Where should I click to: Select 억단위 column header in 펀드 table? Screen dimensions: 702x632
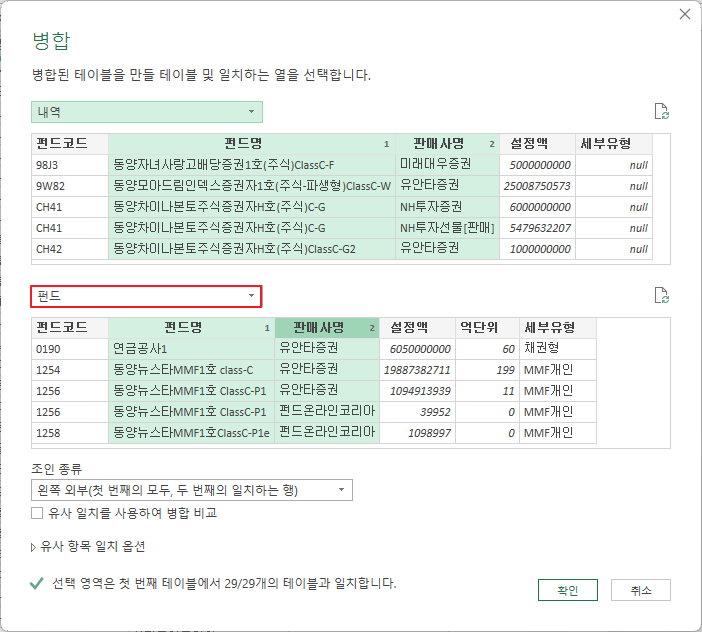487,328
